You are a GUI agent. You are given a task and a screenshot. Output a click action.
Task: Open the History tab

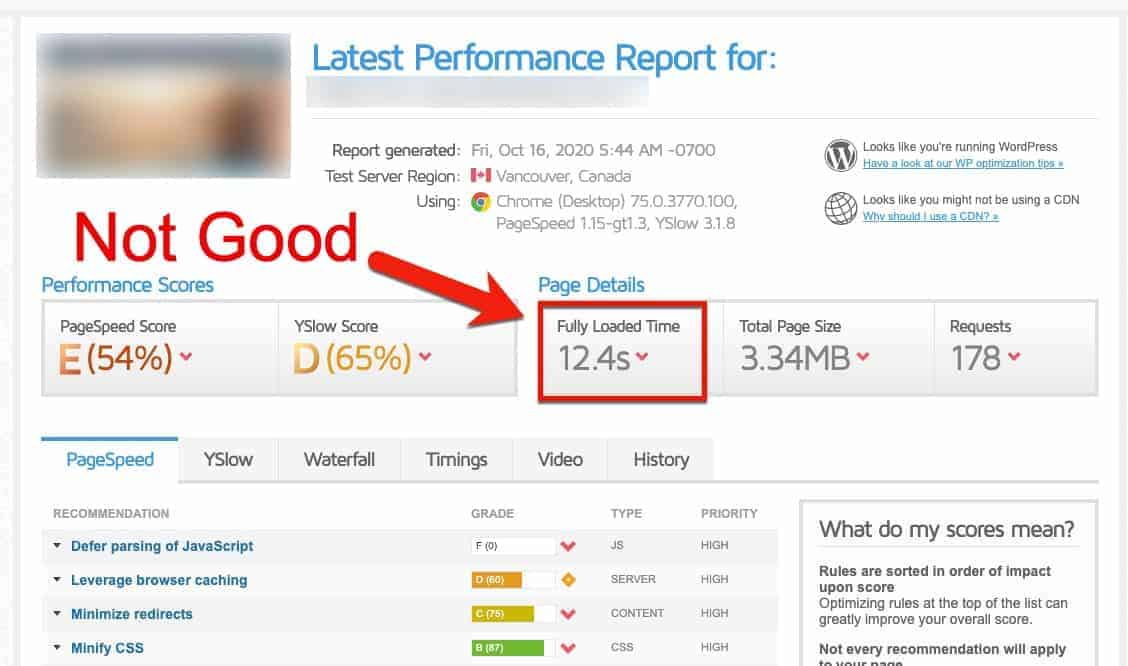tap(661, 460)
